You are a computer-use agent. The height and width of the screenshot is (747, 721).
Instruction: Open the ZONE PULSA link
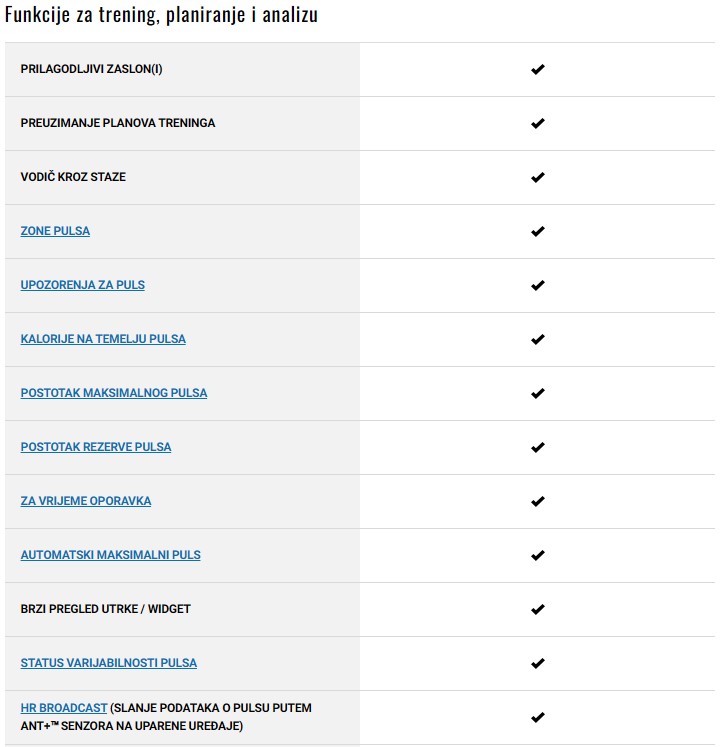tap(55, 231)
